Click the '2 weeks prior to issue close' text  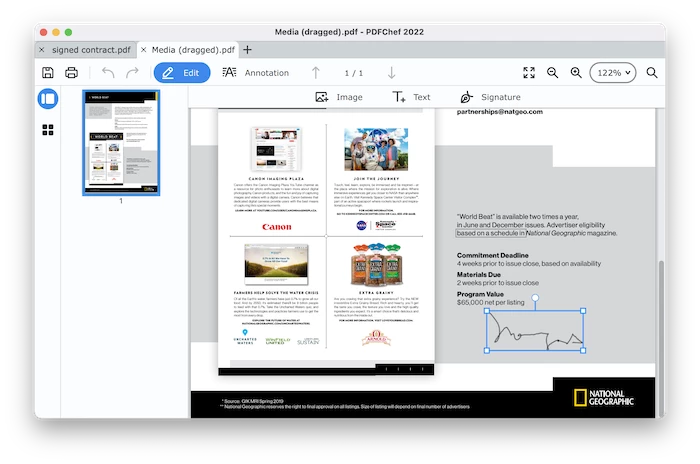(x=497, y=283)
